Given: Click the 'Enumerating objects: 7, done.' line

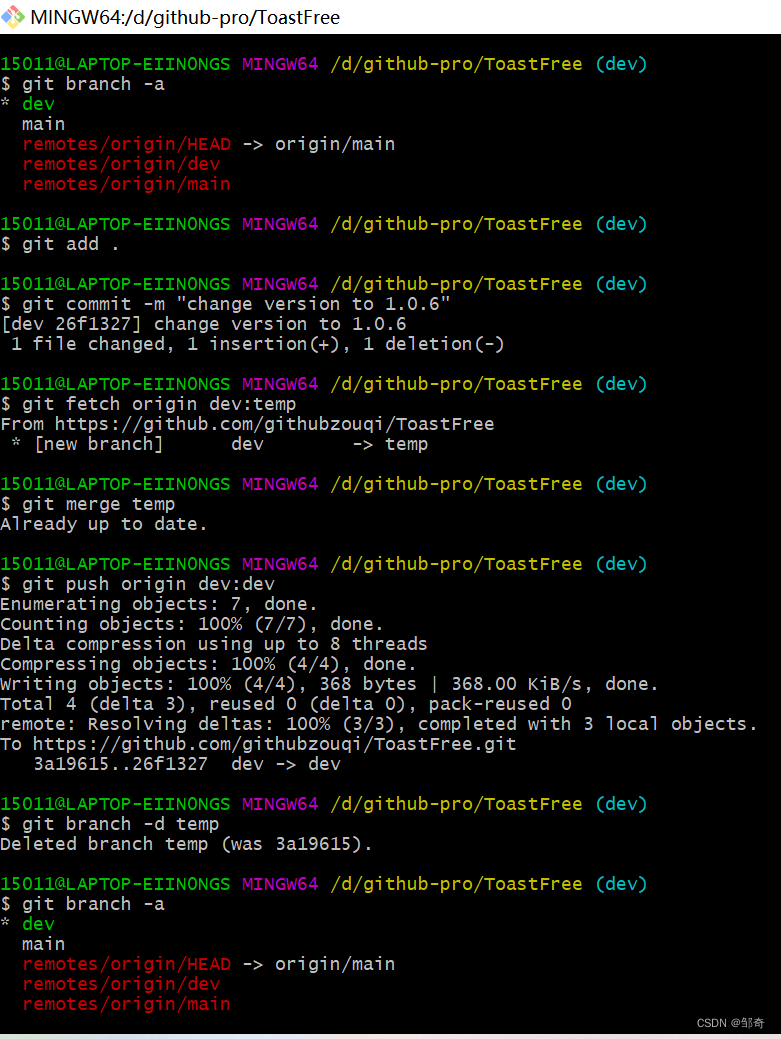Looking at the screenshot, I should click(x=159, y=604).
